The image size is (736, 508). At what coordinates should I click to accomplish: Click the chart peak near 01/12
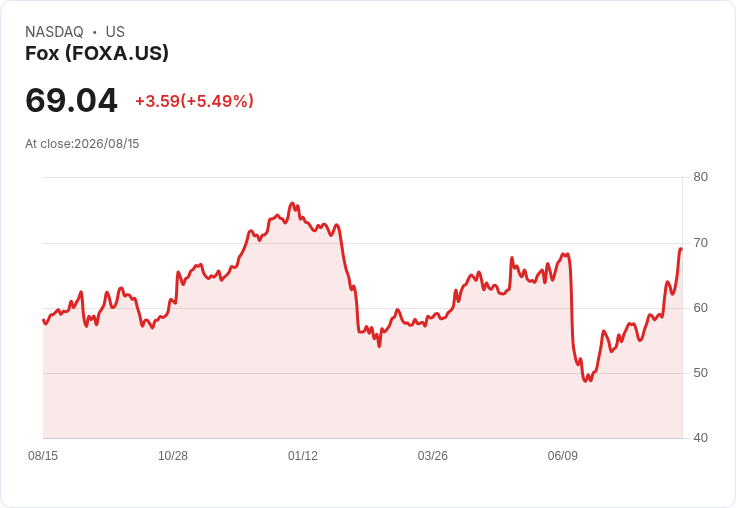pos(292,204)
